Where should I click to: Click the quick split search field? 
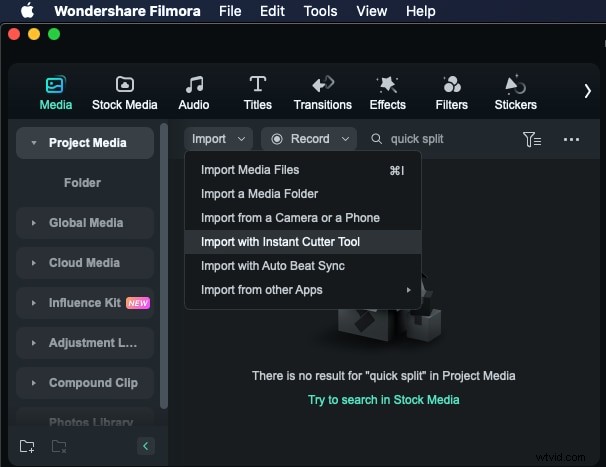[x=440, y=139]
